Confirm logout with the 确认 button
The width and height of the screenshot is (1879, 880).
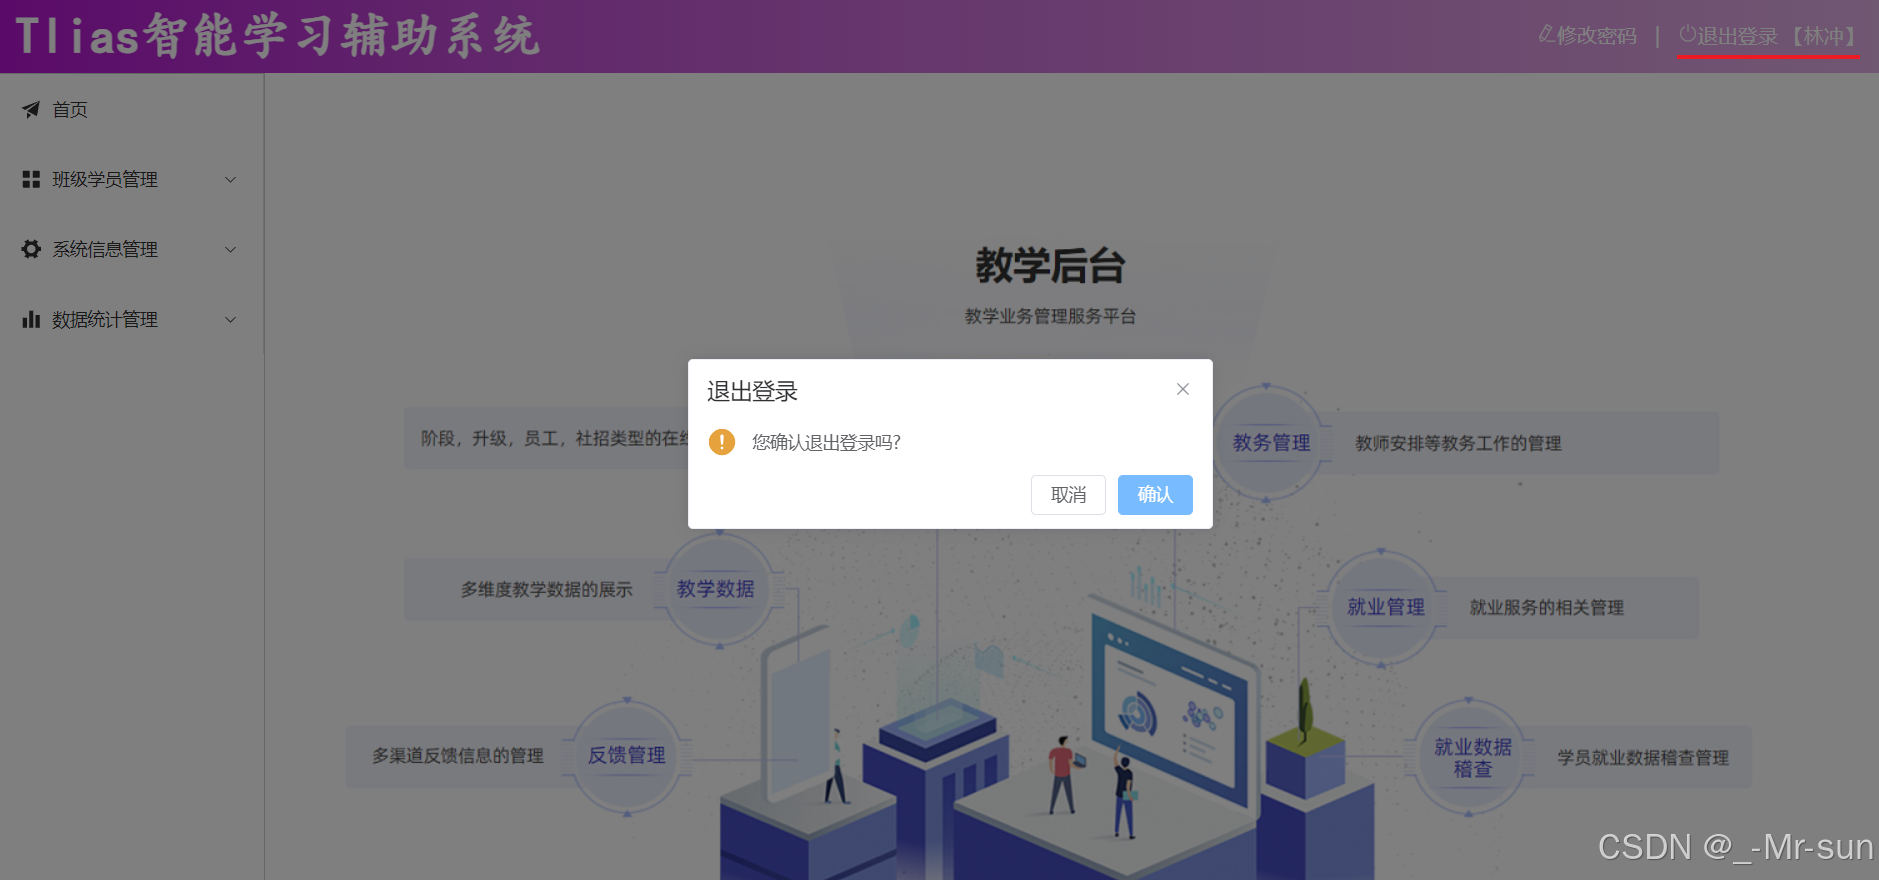coord(1155,495)
